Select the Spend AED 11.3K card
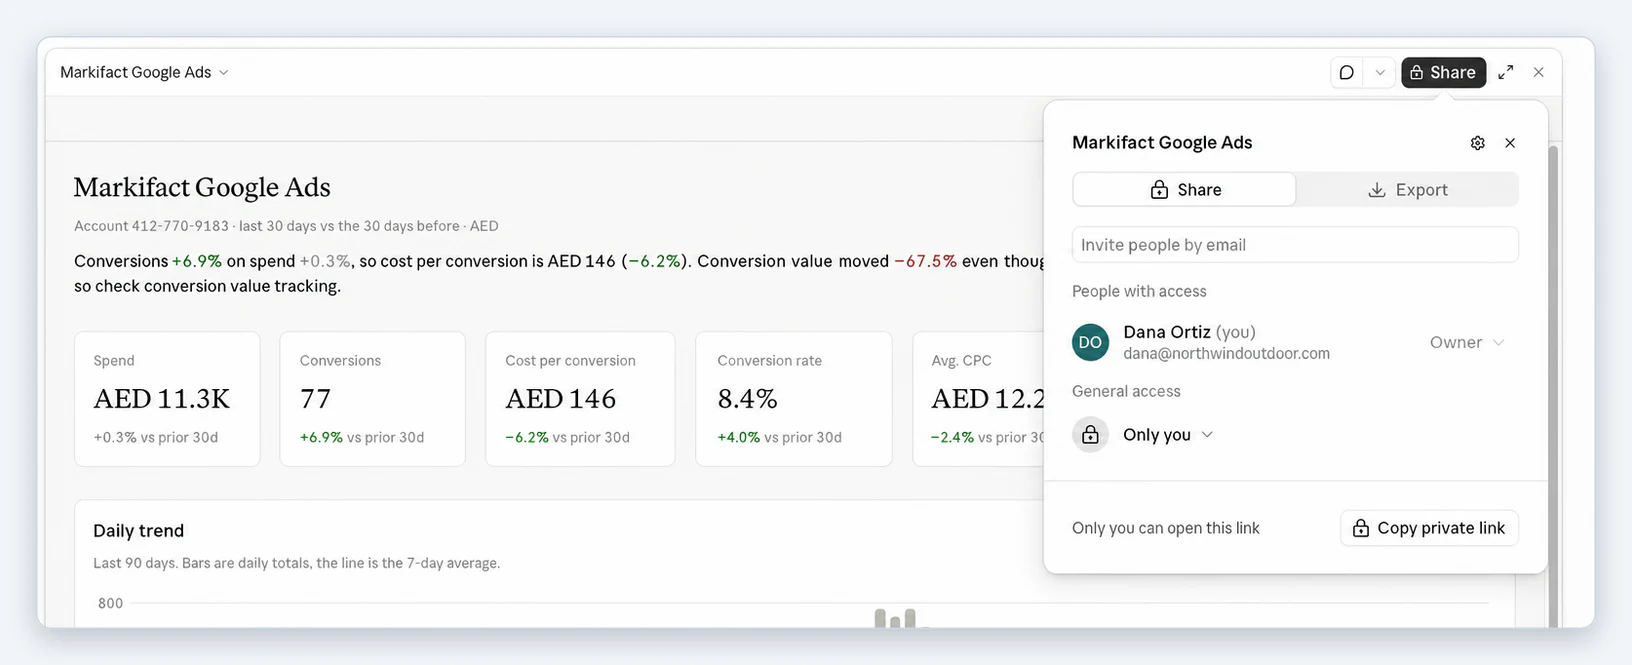The height and width of the screenshot is (665, 1632). click(x=167, y=399)
